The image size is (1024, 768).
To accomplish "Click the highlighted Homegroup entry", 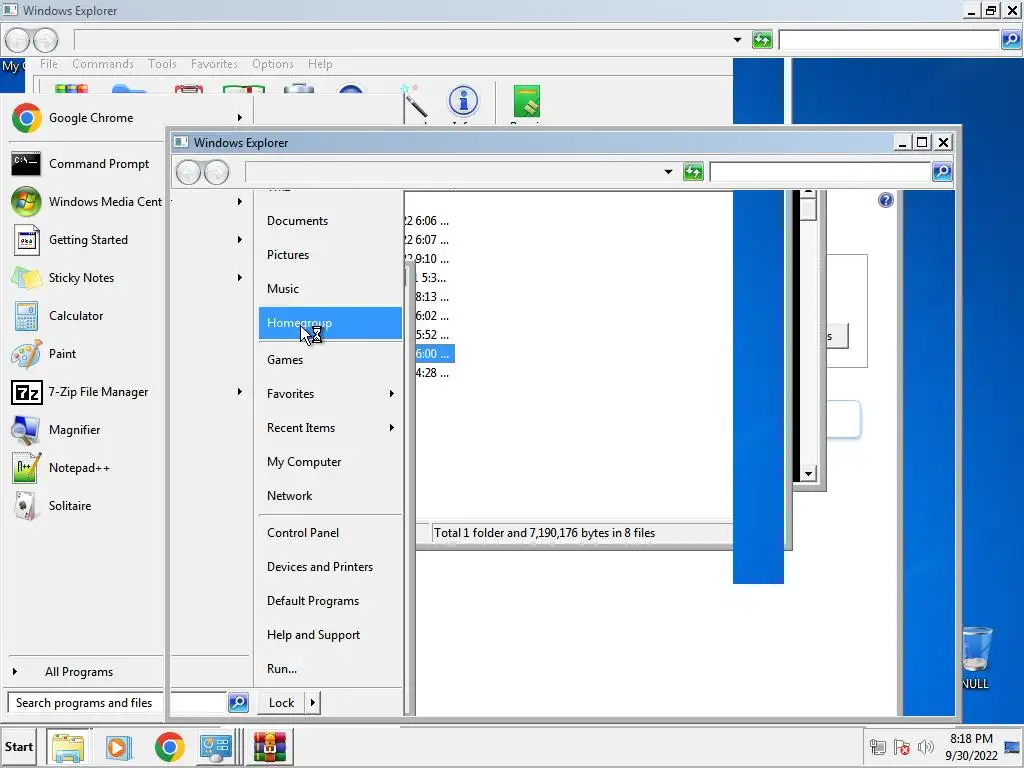I will coord(330,323).
